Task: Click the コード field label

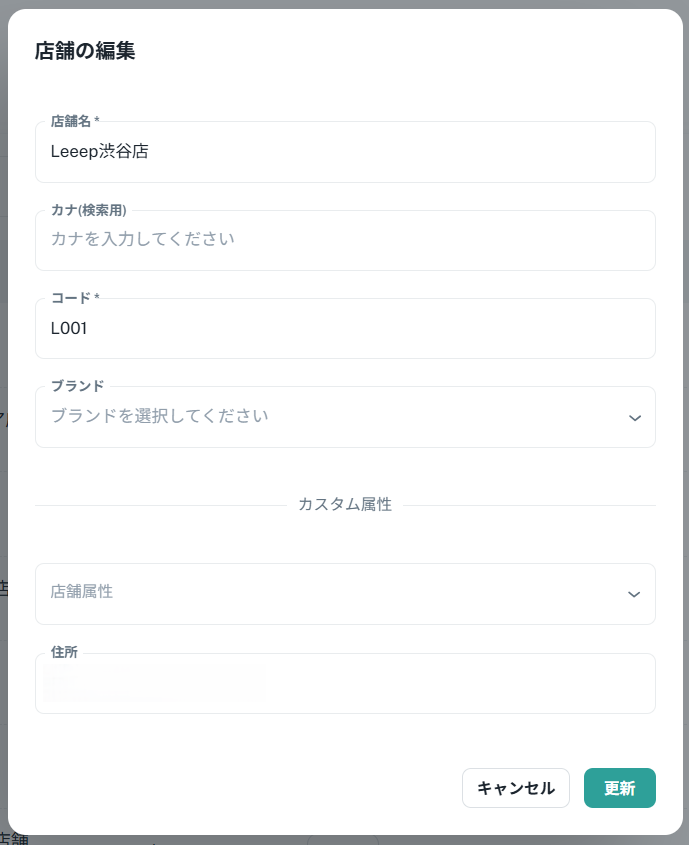Action: point(70,298)
